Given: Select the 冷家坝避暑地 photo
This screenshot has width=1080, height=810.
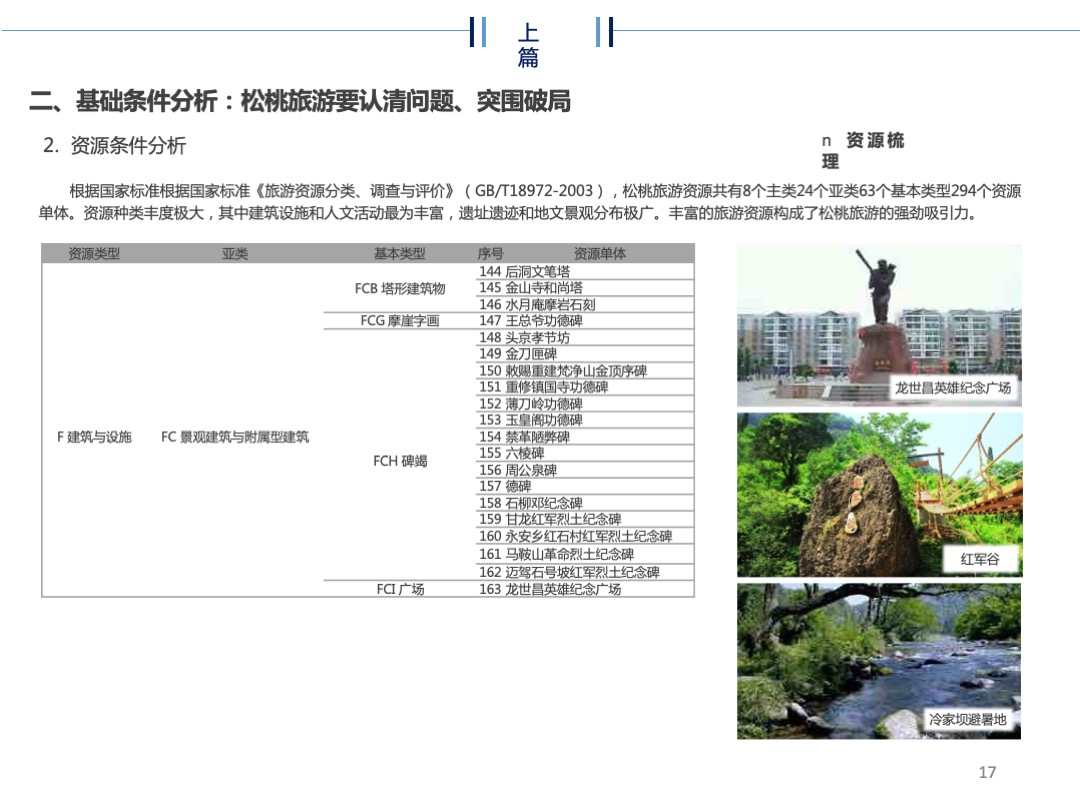Looking at the screenshot, I should (880, 660).
